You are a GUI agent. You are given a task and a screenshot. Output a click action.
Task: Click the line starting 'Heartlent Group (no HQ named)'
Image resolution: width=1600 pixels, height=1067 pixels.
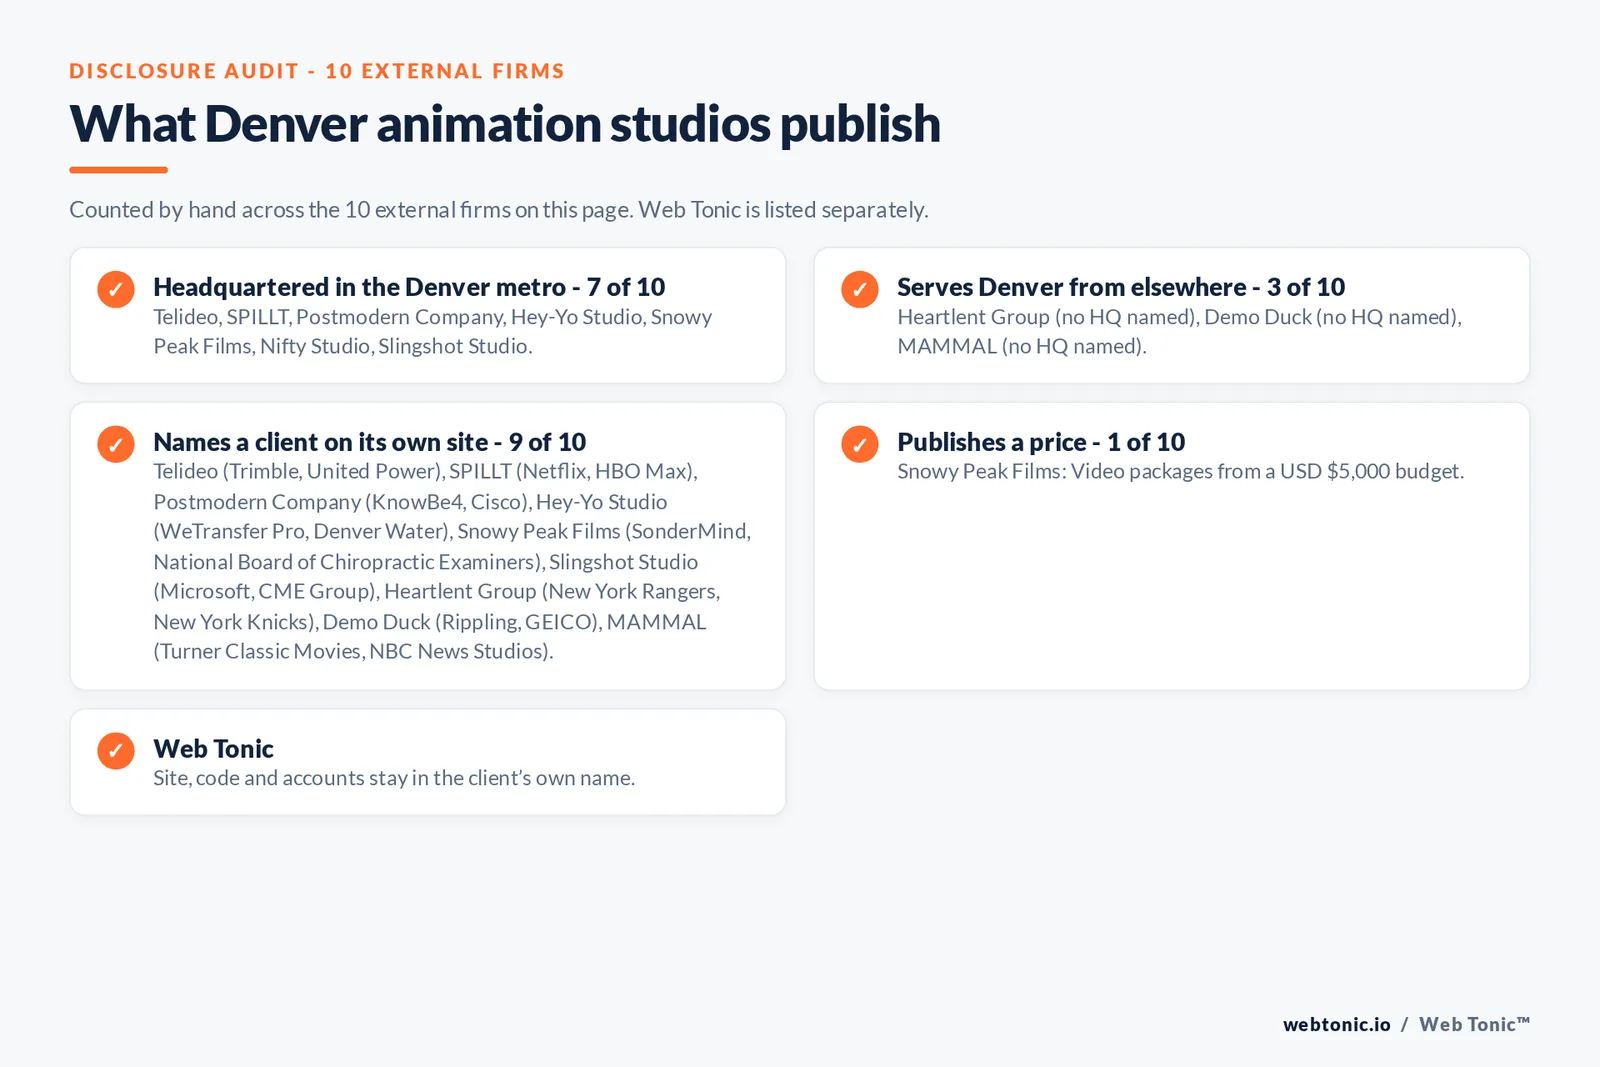(1180, 317)
